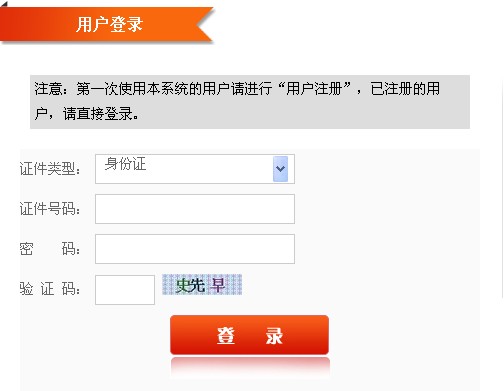Focus the 证件号码 input field
The image size is (504, 391).
[195, 209]
